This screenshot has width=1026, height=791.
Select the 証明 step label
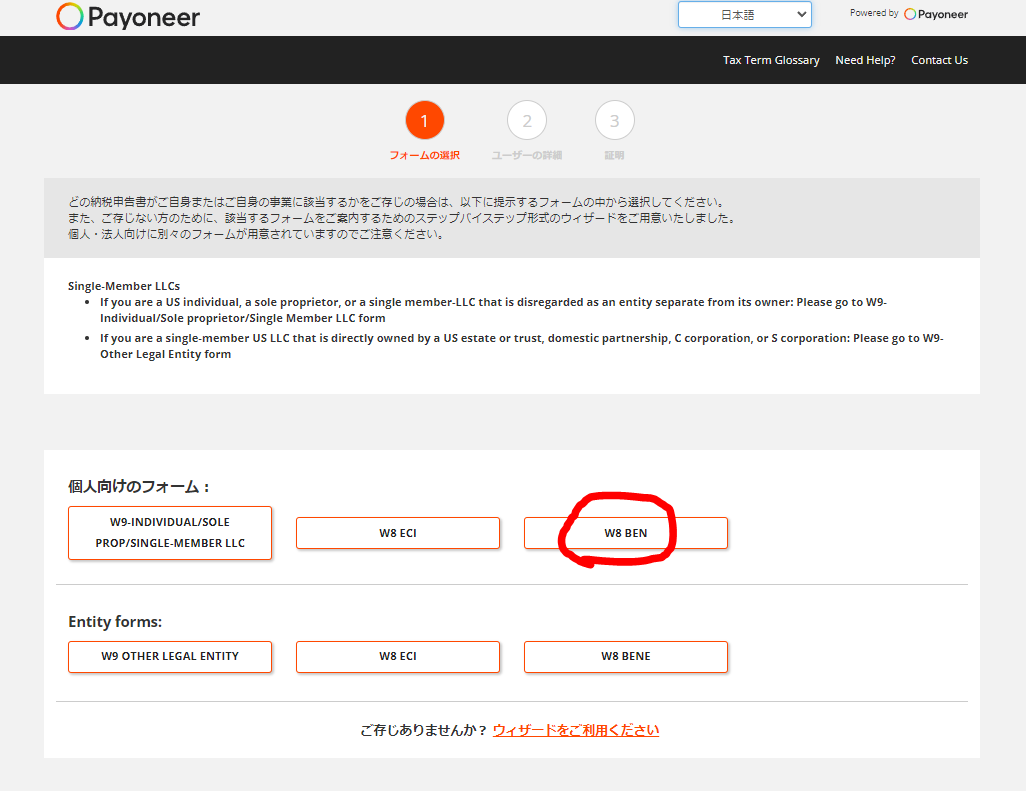tap(614, 156)
